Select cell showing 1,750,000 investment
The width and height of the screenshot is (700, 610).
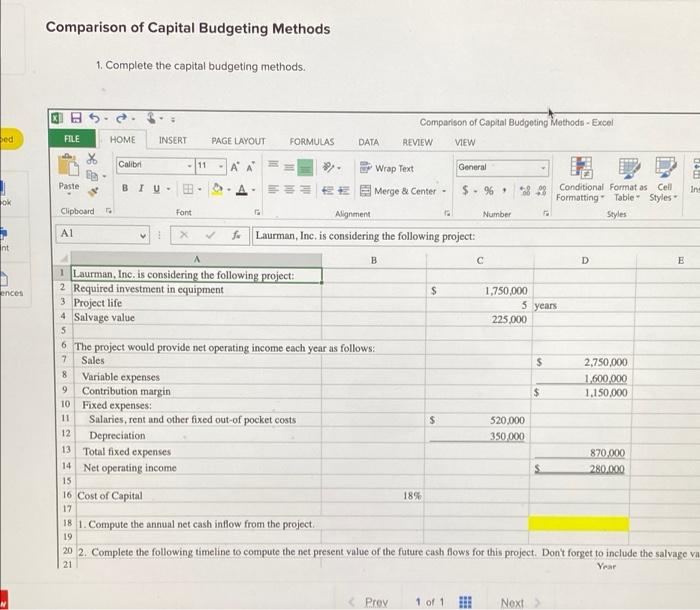(480, 291)
